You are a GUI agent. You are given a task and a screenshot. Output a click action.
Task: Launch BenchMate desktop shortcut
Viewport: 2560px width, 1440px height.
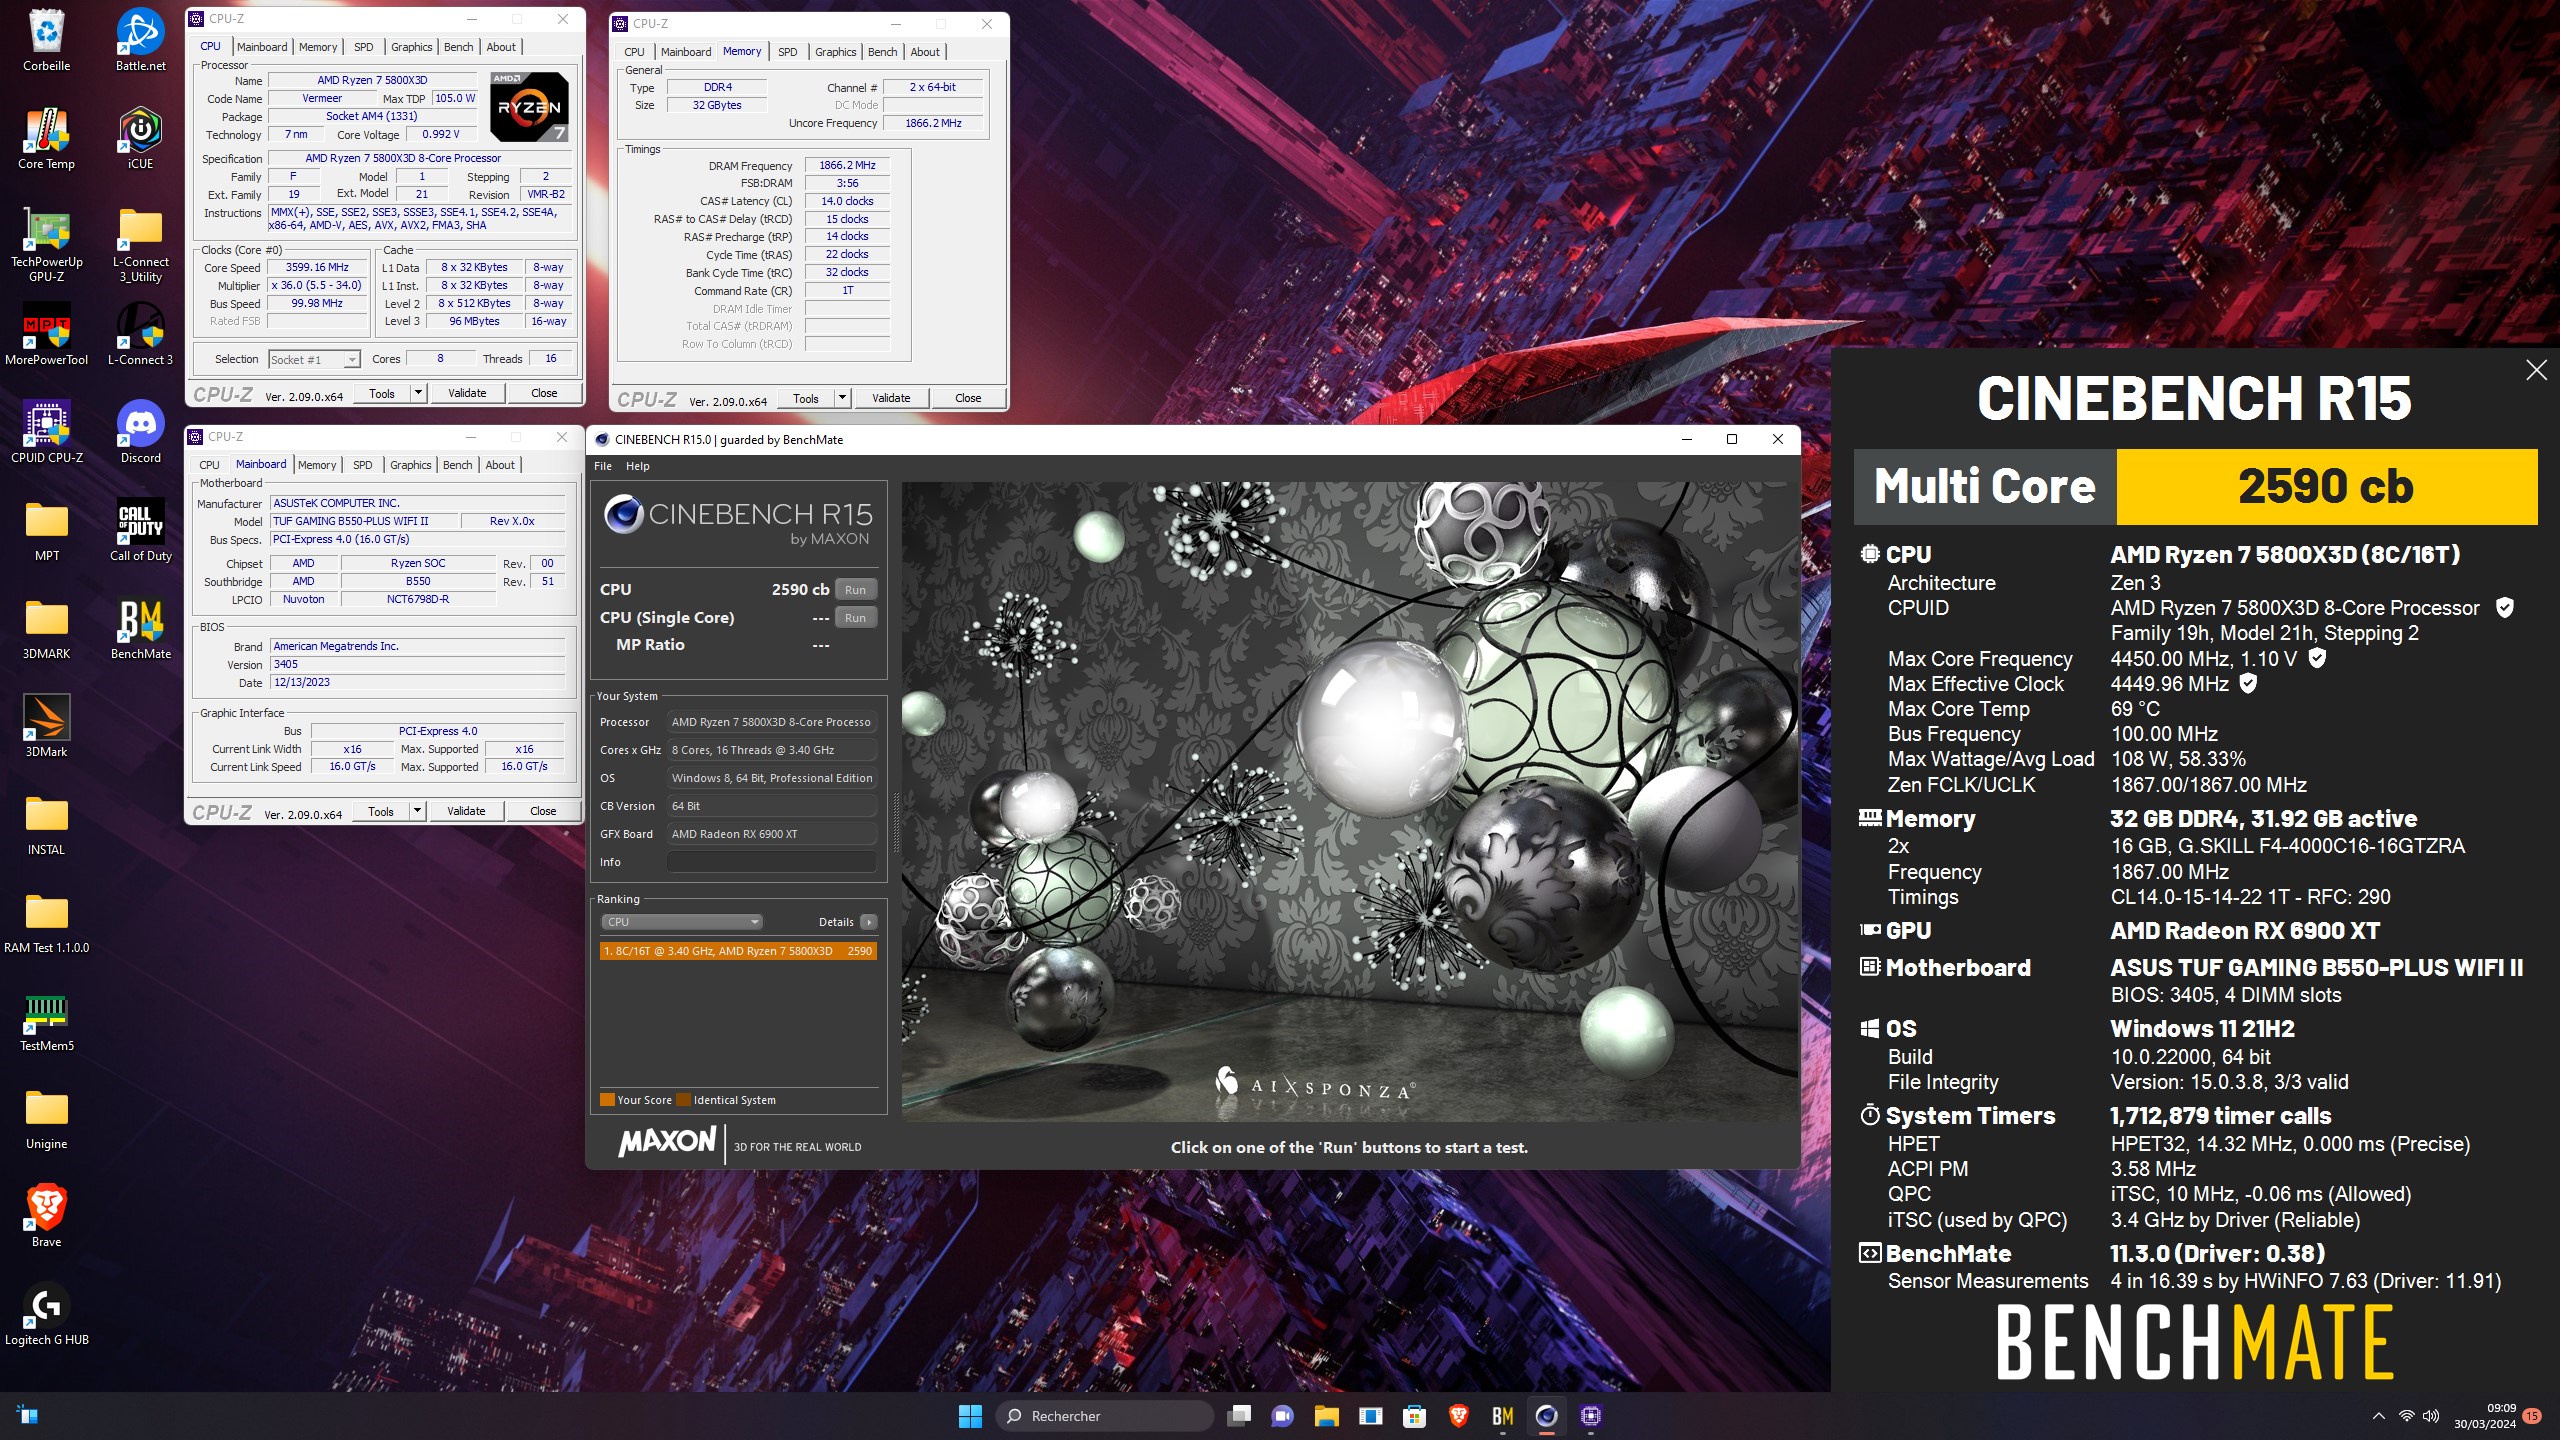click(x=140, y=628)
